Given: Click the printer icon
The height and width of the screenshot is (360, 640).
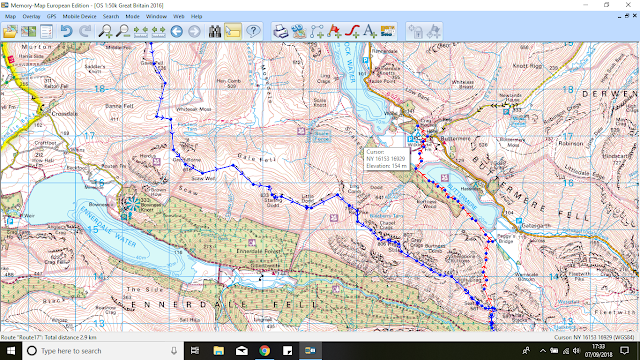Looking at the screenshot, I should (281, 31).
